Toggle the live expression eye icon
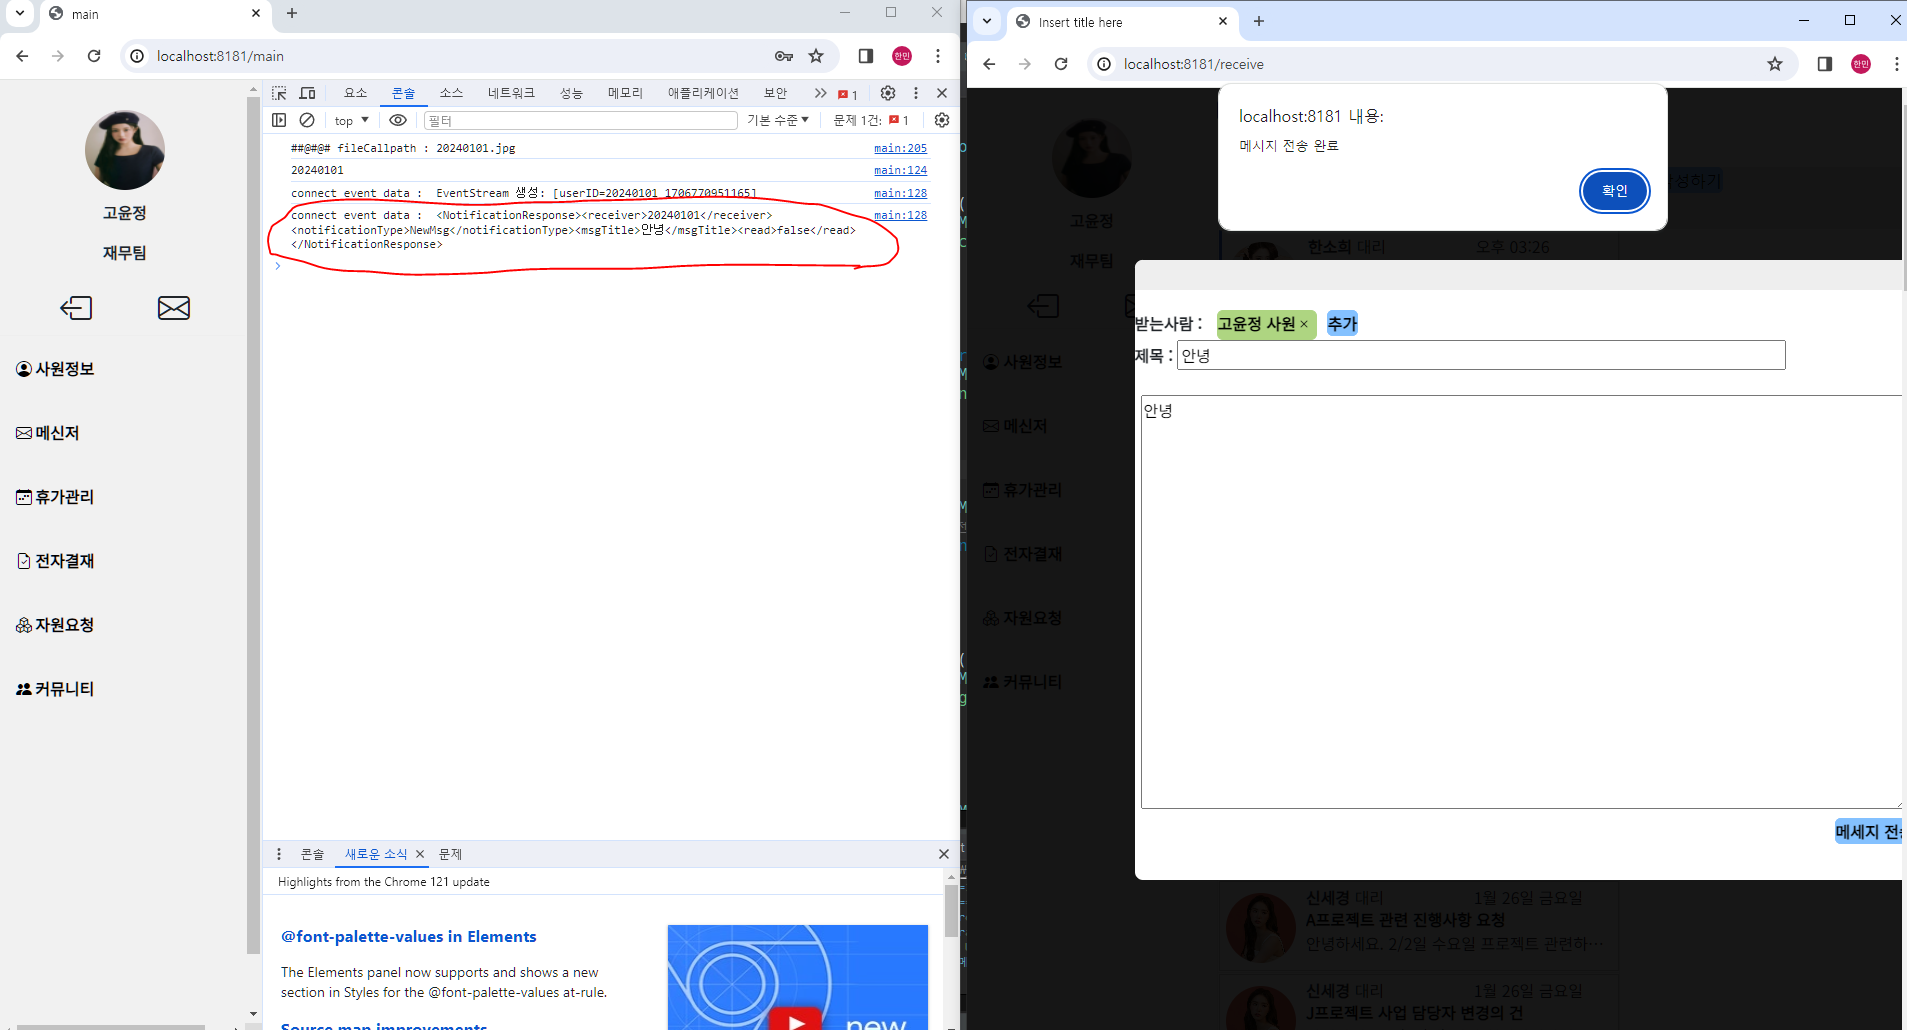1907x1030 pixels. pyautogui.click(x=398, y=120)
